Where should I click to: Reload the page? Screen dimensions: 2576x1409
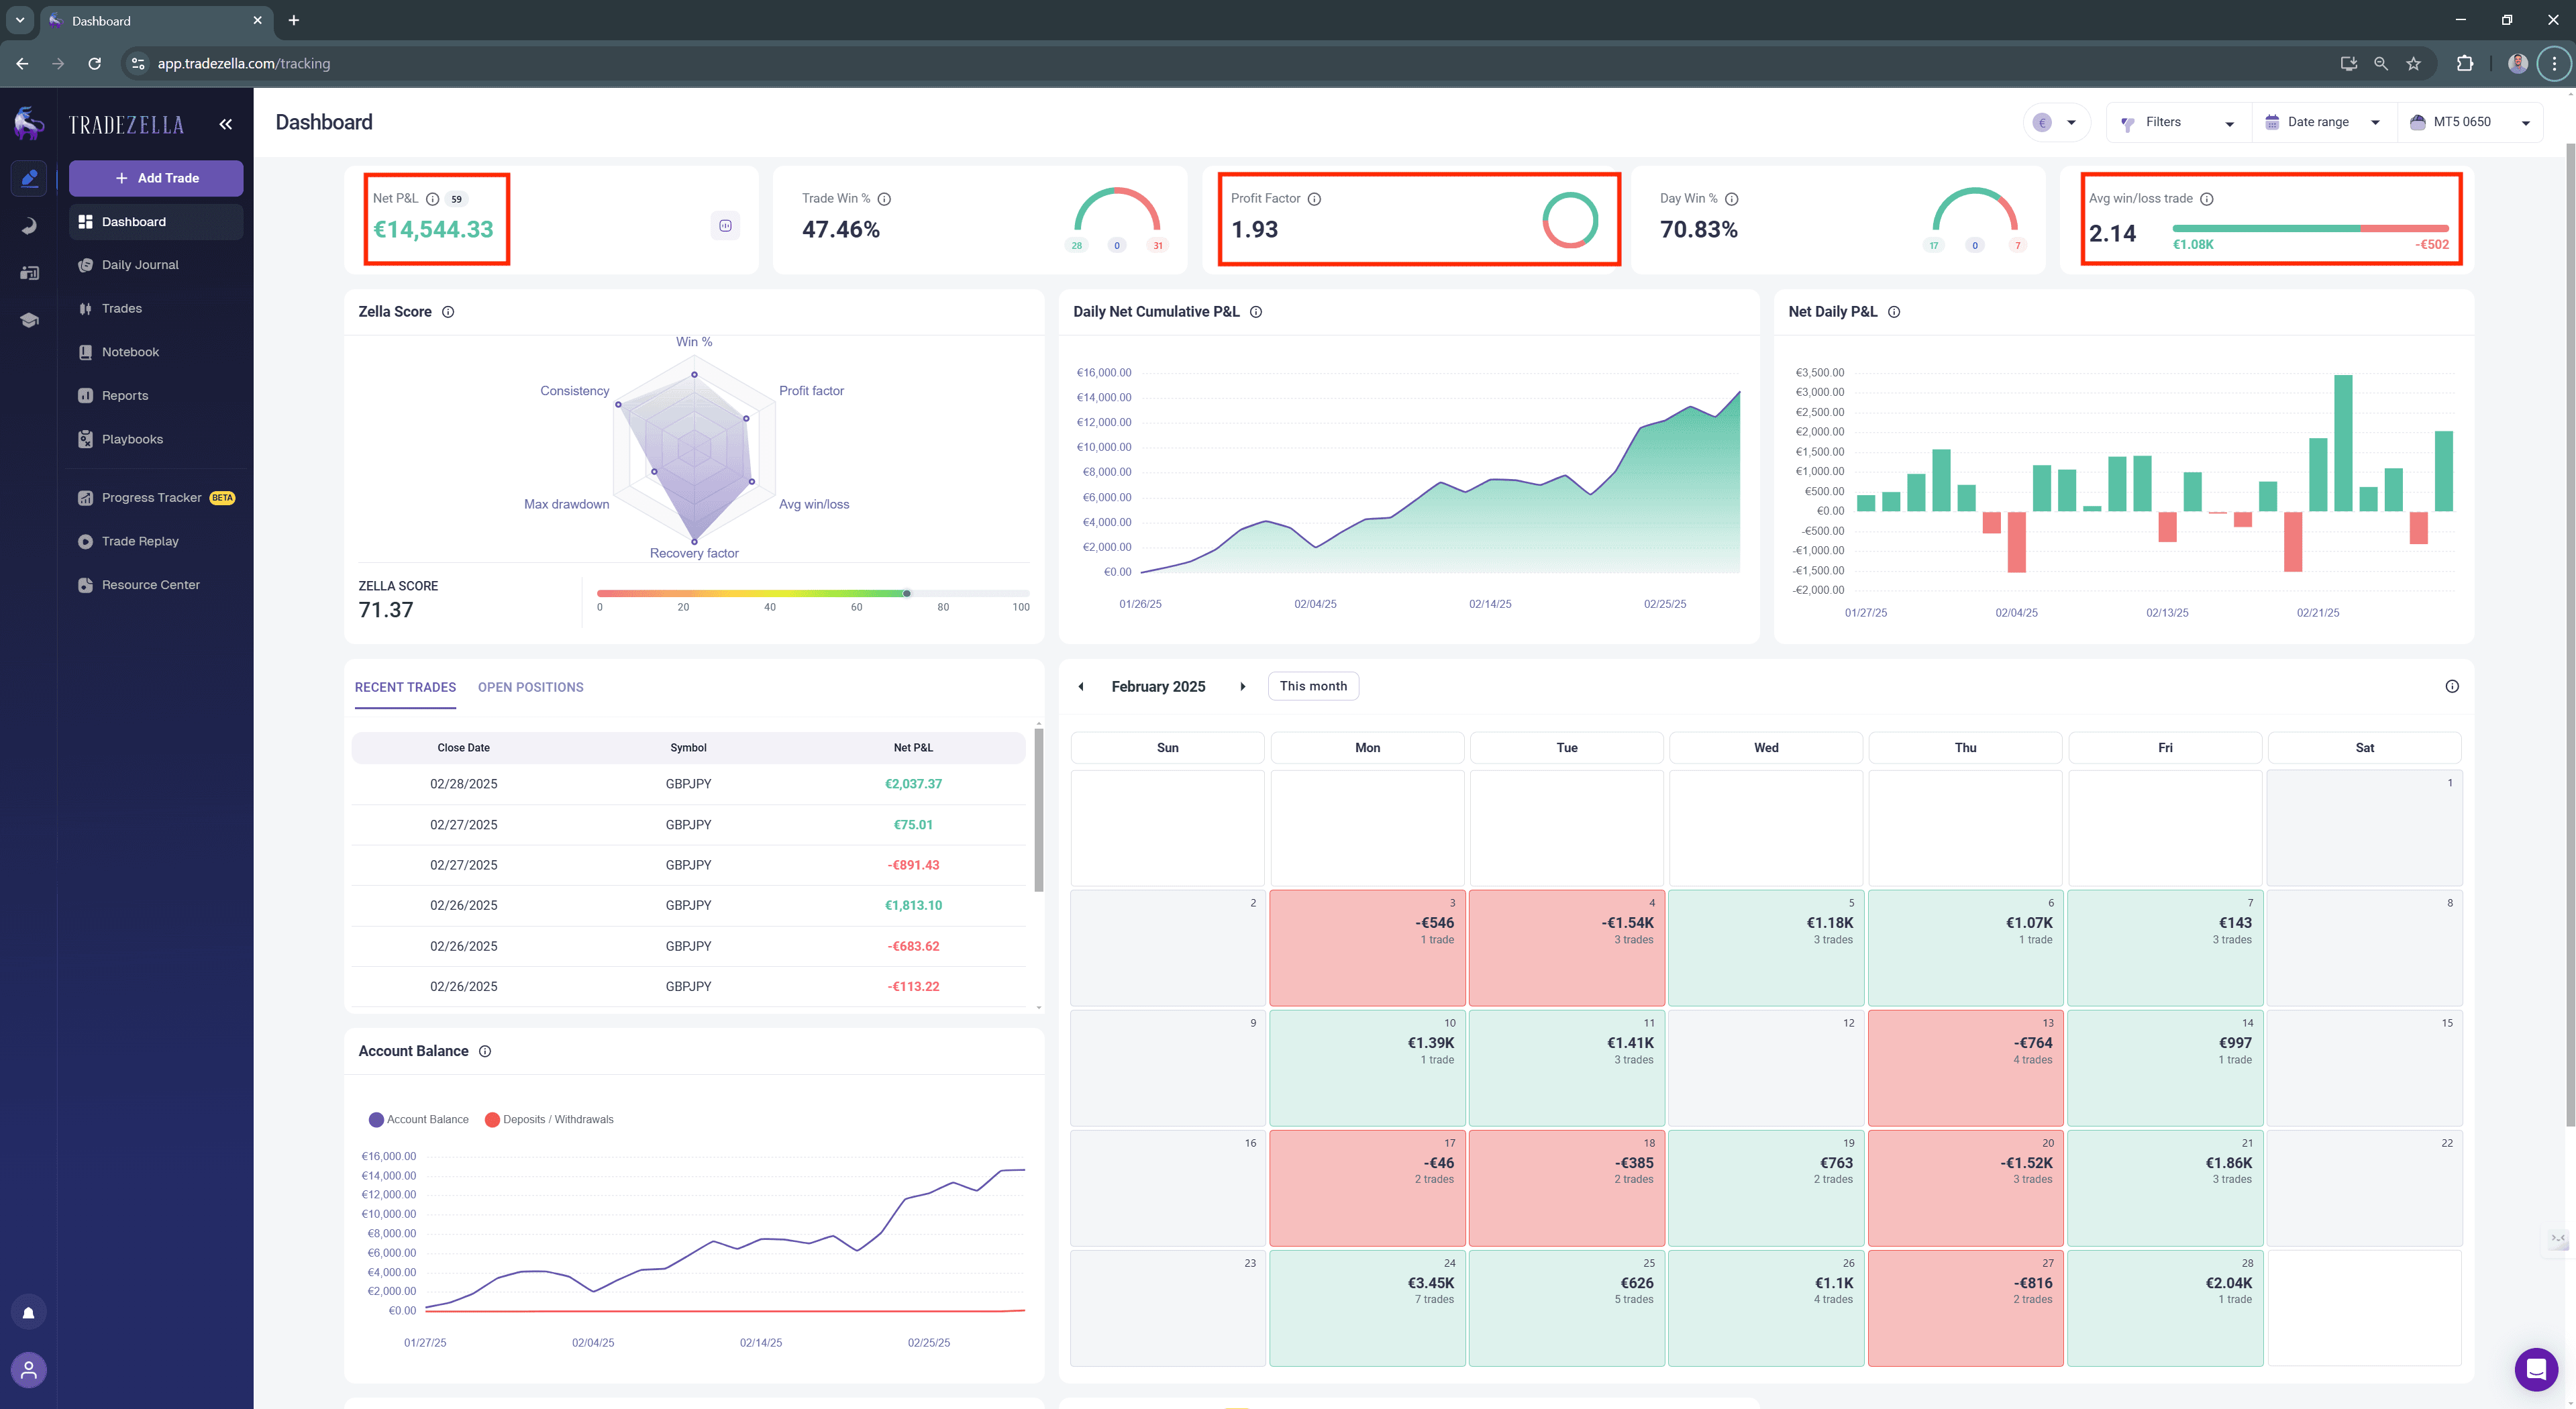pos(94,63)
